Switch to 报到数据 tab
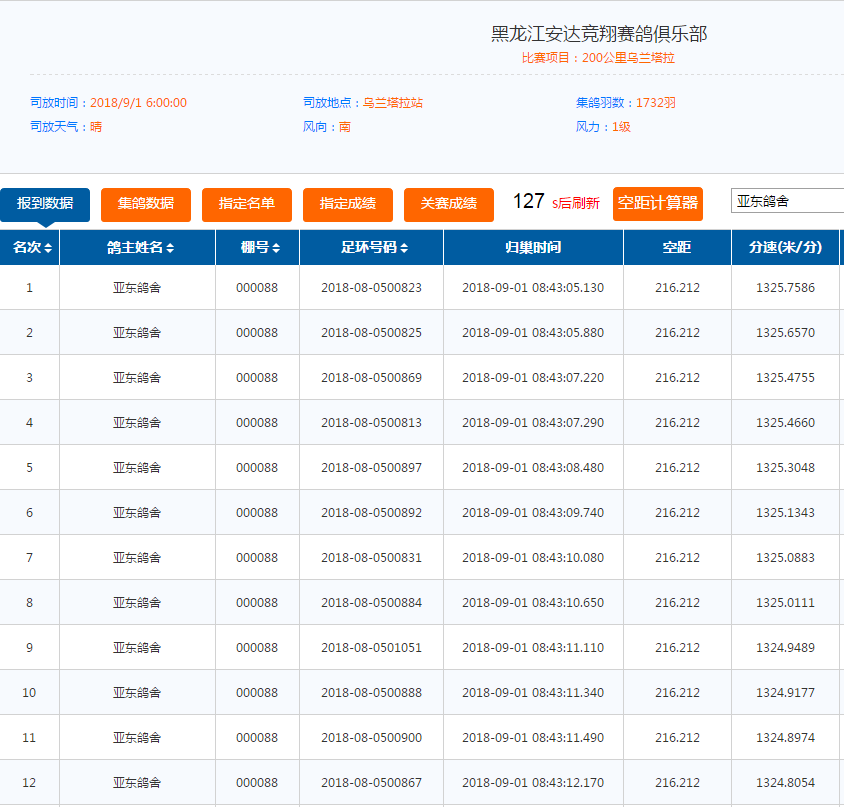 click(45, 203)
